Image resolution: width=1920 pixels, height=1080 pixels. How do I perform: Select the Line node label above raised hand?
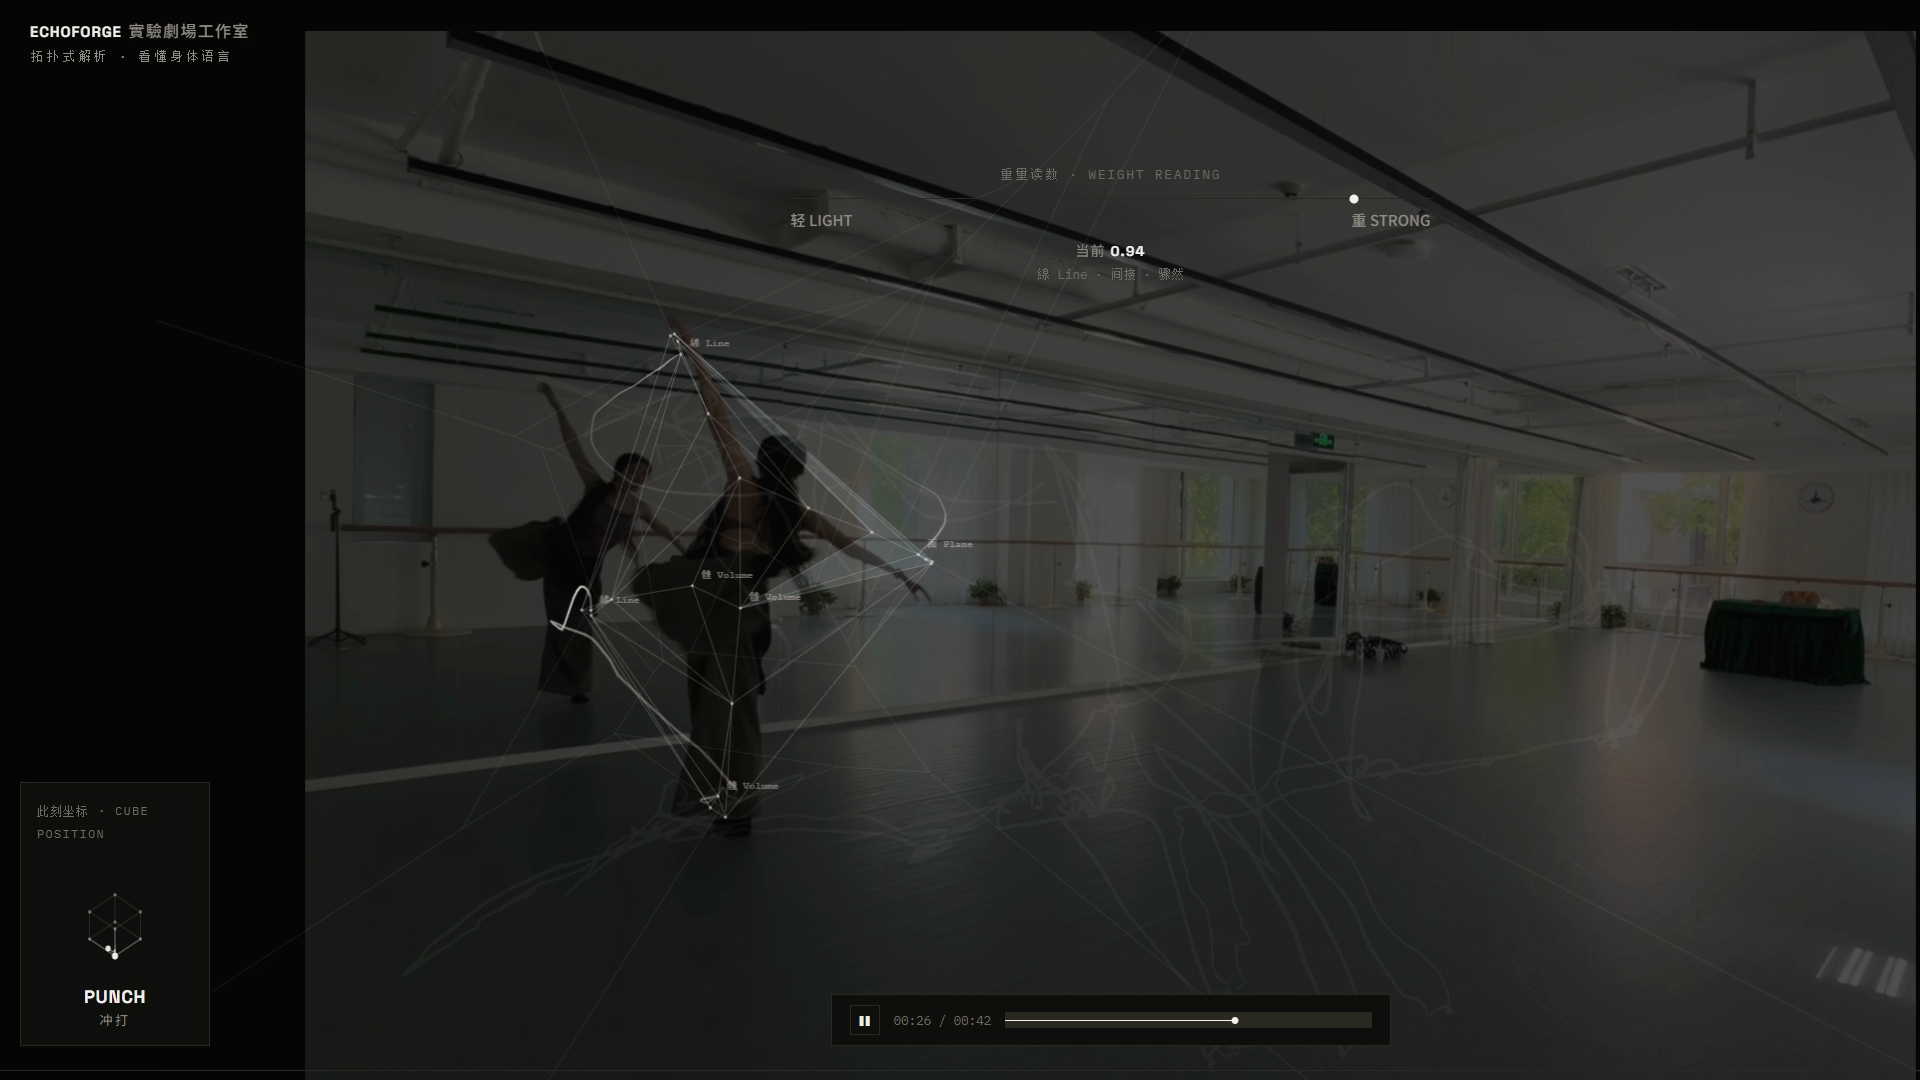click(710, 343)
